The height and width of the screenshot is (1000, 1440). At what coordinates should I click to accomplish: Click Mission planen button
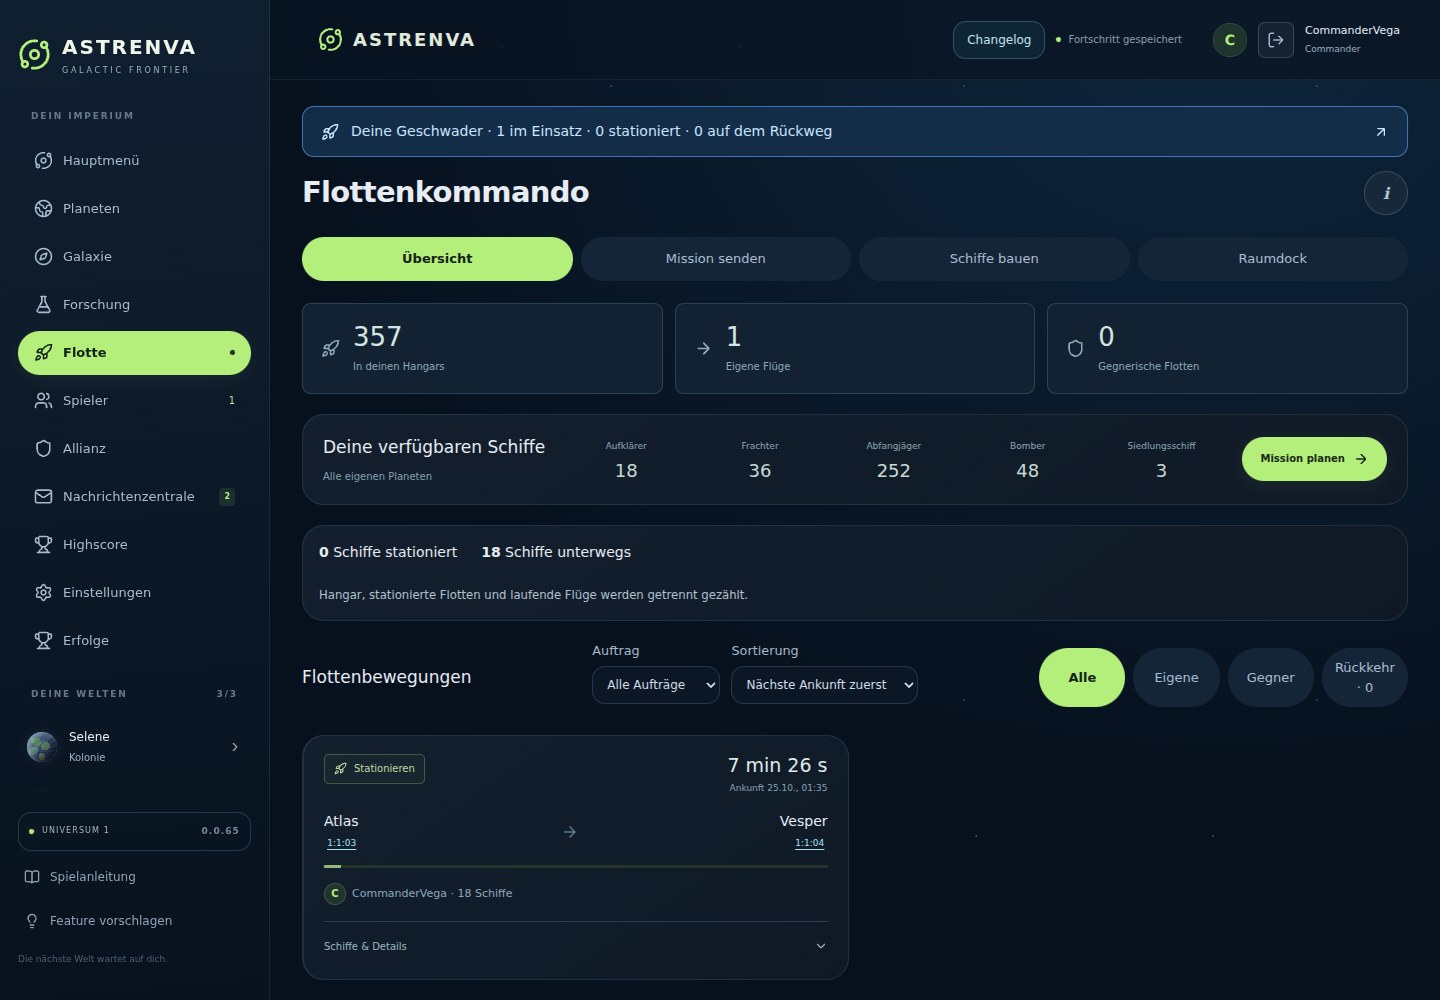click(x=1314, y=459)
